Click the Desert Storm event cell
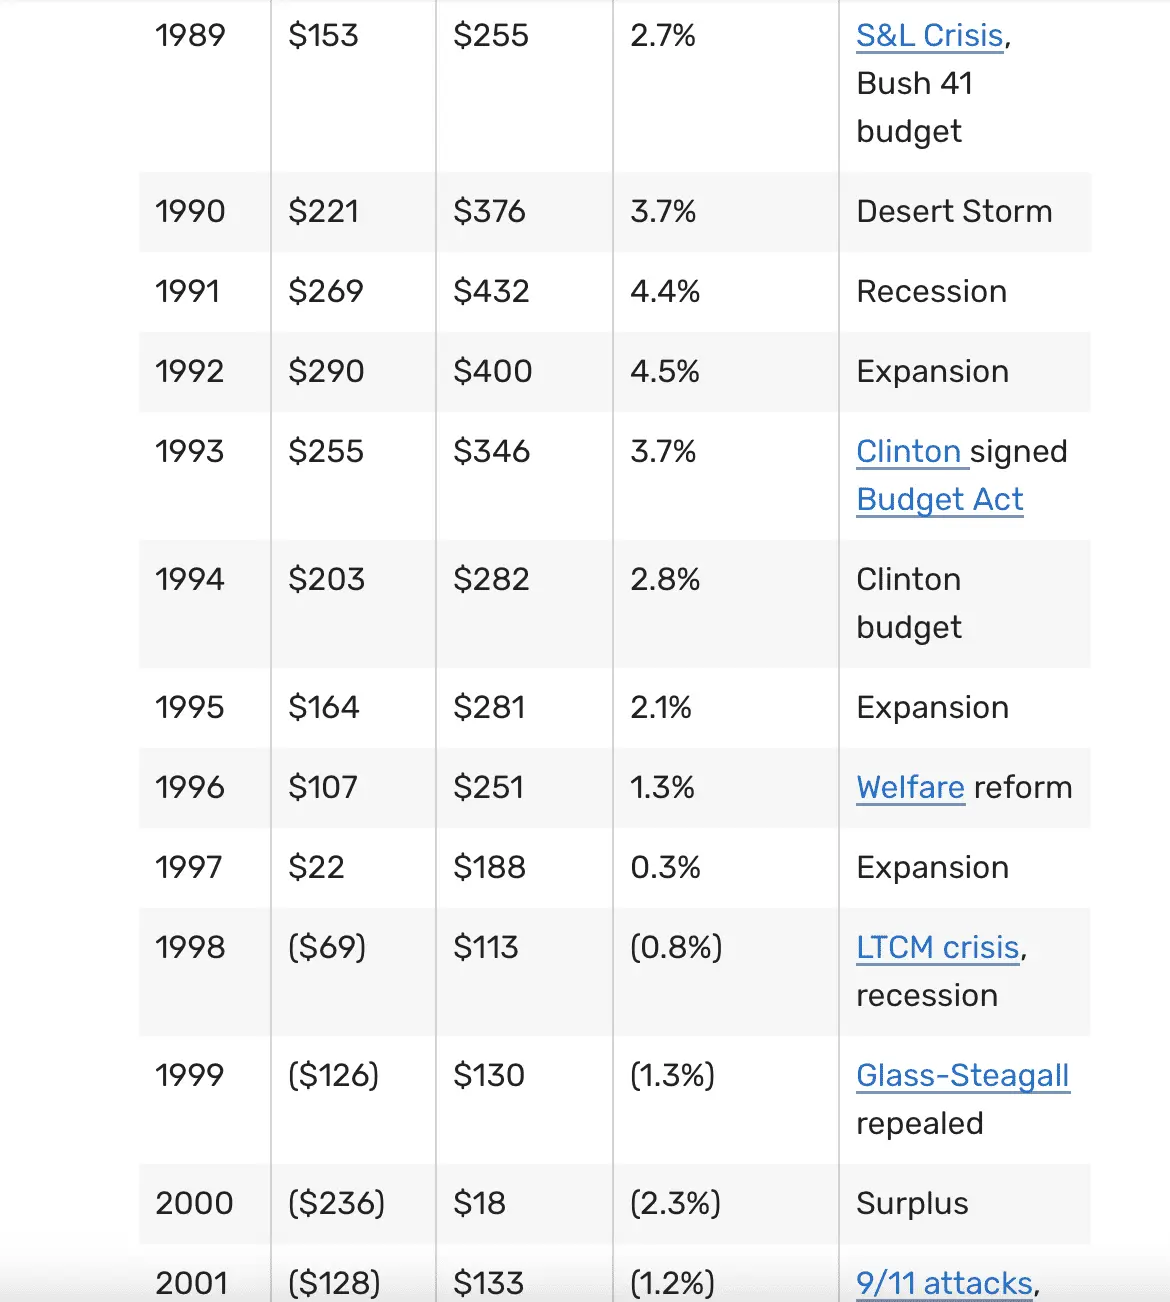1170x1302 pixels. (x=954, y=212)
